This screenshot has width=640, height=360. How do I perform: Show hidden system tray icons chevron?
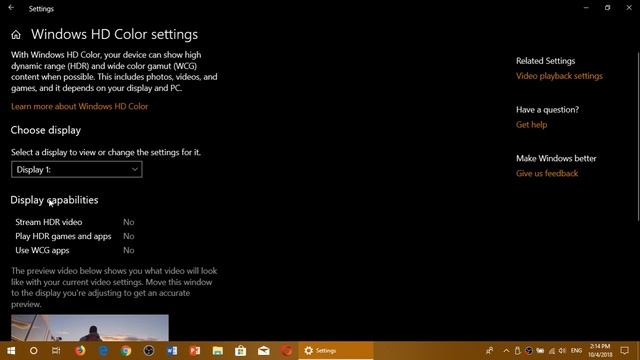(x=506, y=351)
